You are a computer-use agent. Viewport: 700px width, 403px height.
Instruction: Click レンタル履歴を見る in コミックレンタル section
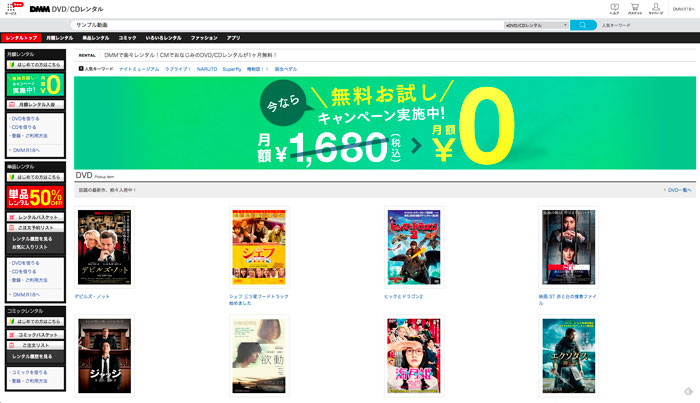[32, 357]
